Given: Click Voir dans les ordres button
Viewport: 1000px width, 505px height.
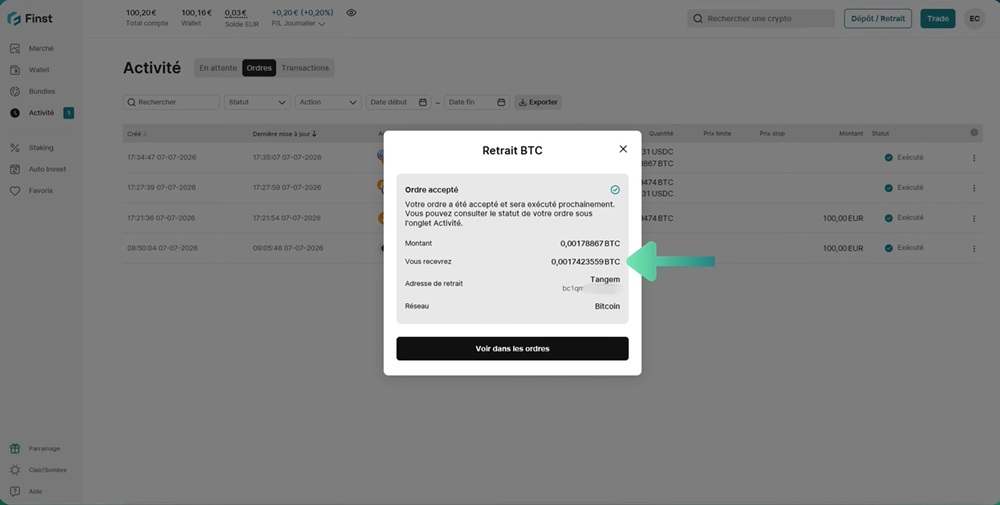Looking at the screenshot, I should coord(512,349).
